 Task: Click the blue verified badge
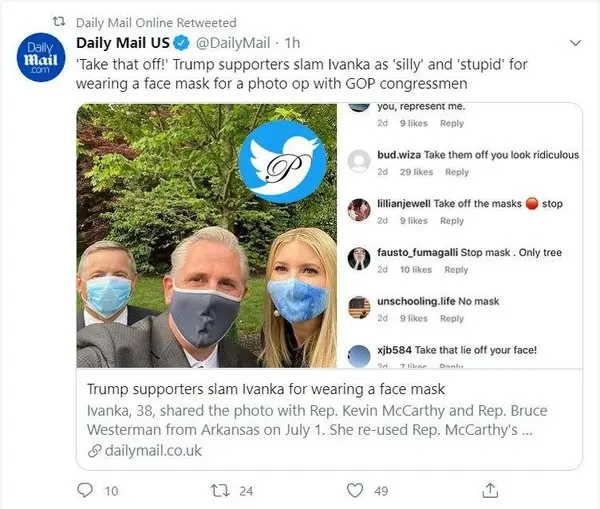click(181, 44)
